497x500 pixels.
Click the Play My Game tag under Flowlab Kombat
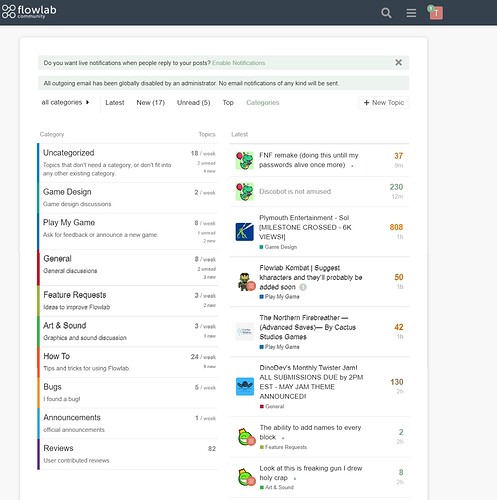pos(279,297)
